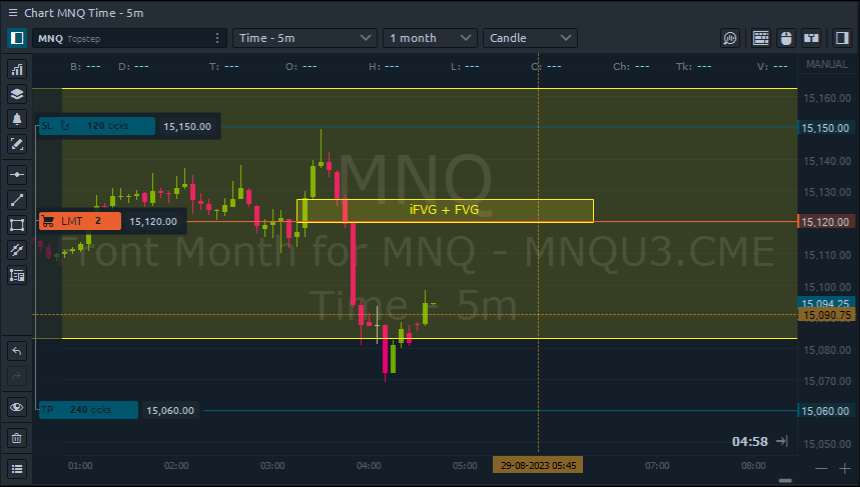The width and height of the screenshot is (860, 487).
Task: Click the LMT 2 limit order label
Action: coord(80,221)
